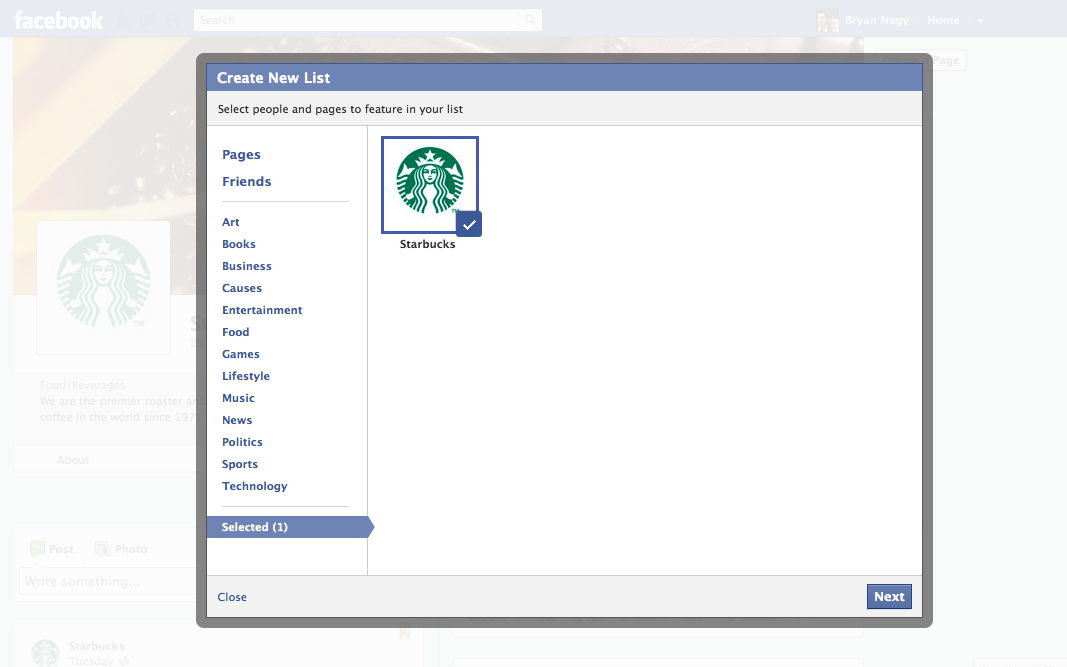Pick the Music category
This screenshot has height=667, width=1067.
point(238,398)
